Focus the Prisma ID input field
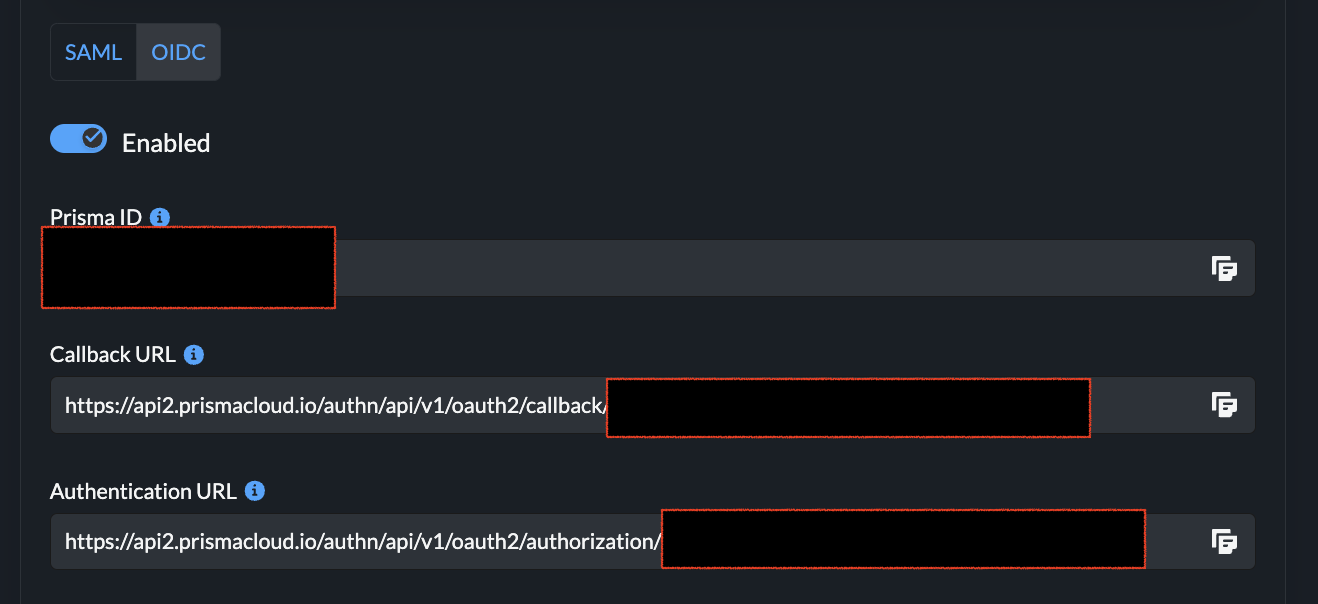This screenshot has height=604, width=1318. click(760, 268)
